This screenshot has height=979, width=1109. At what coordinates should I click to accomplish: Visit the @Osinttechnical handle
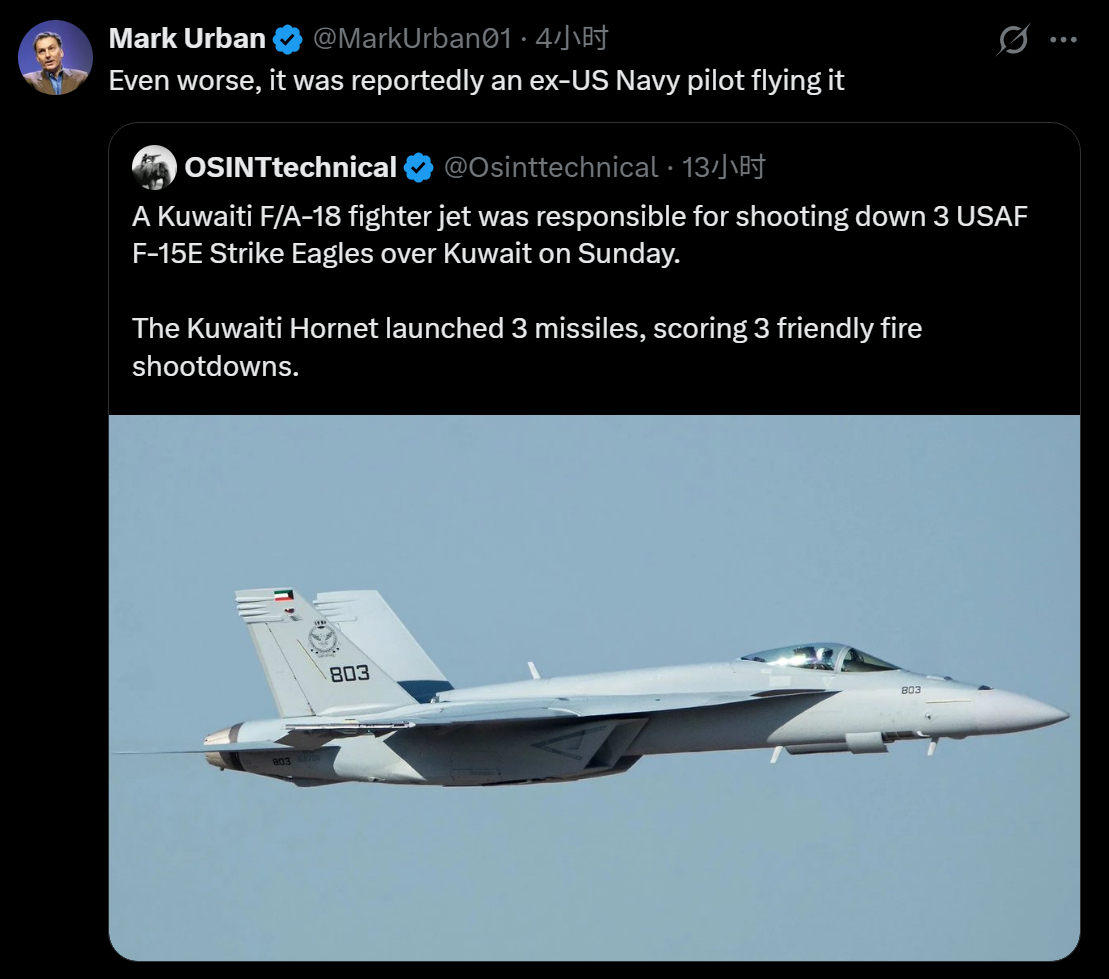550,167
